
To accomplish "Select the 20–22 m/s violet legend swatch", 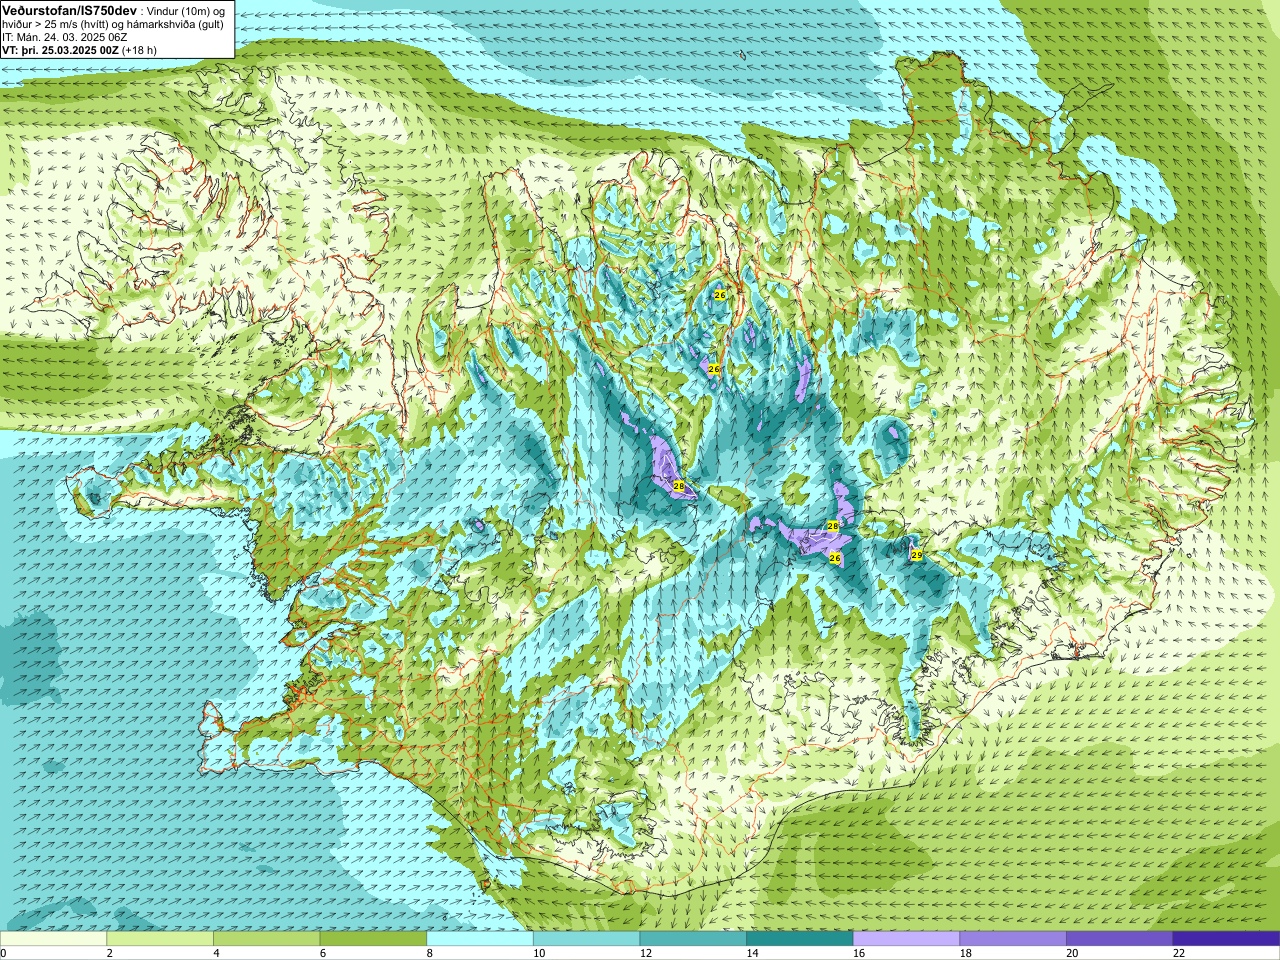I will point(1120,939).
